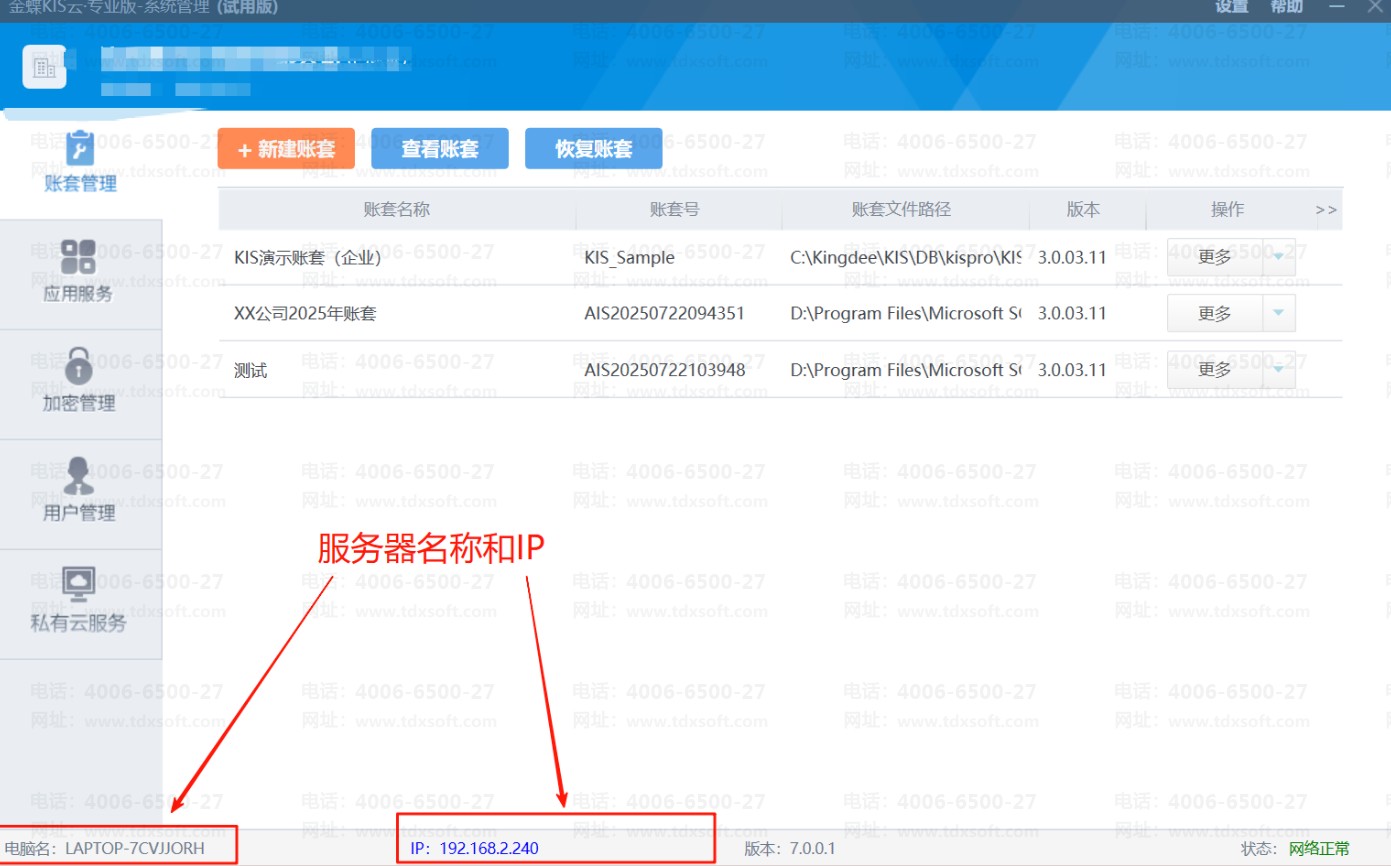Expand the dropdown arrow for KIS演示账套（企业）
The height and width of the screenshot is (866, 1391).
(1279, 257)
